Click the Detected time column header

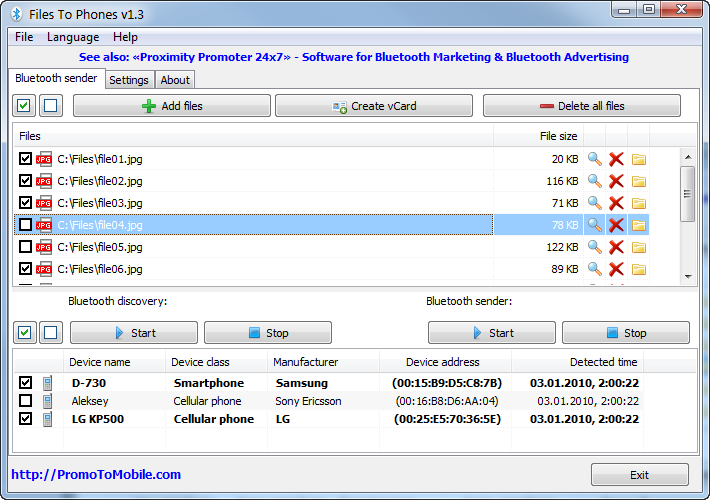click(x=577, y=362)
